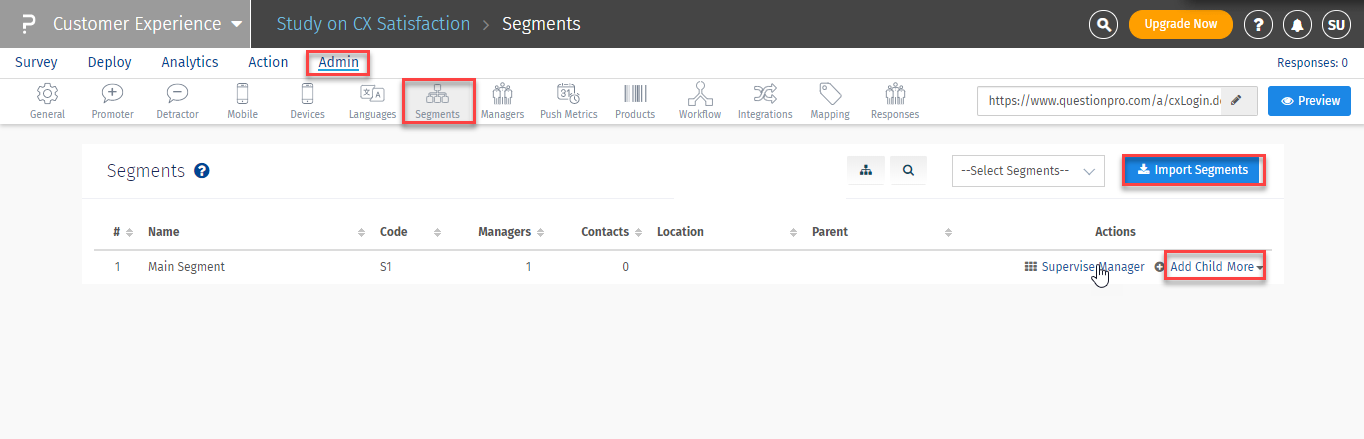Open the notifications bell icon
This screenshot has width=1364, height=439.
pos(1297,24)
